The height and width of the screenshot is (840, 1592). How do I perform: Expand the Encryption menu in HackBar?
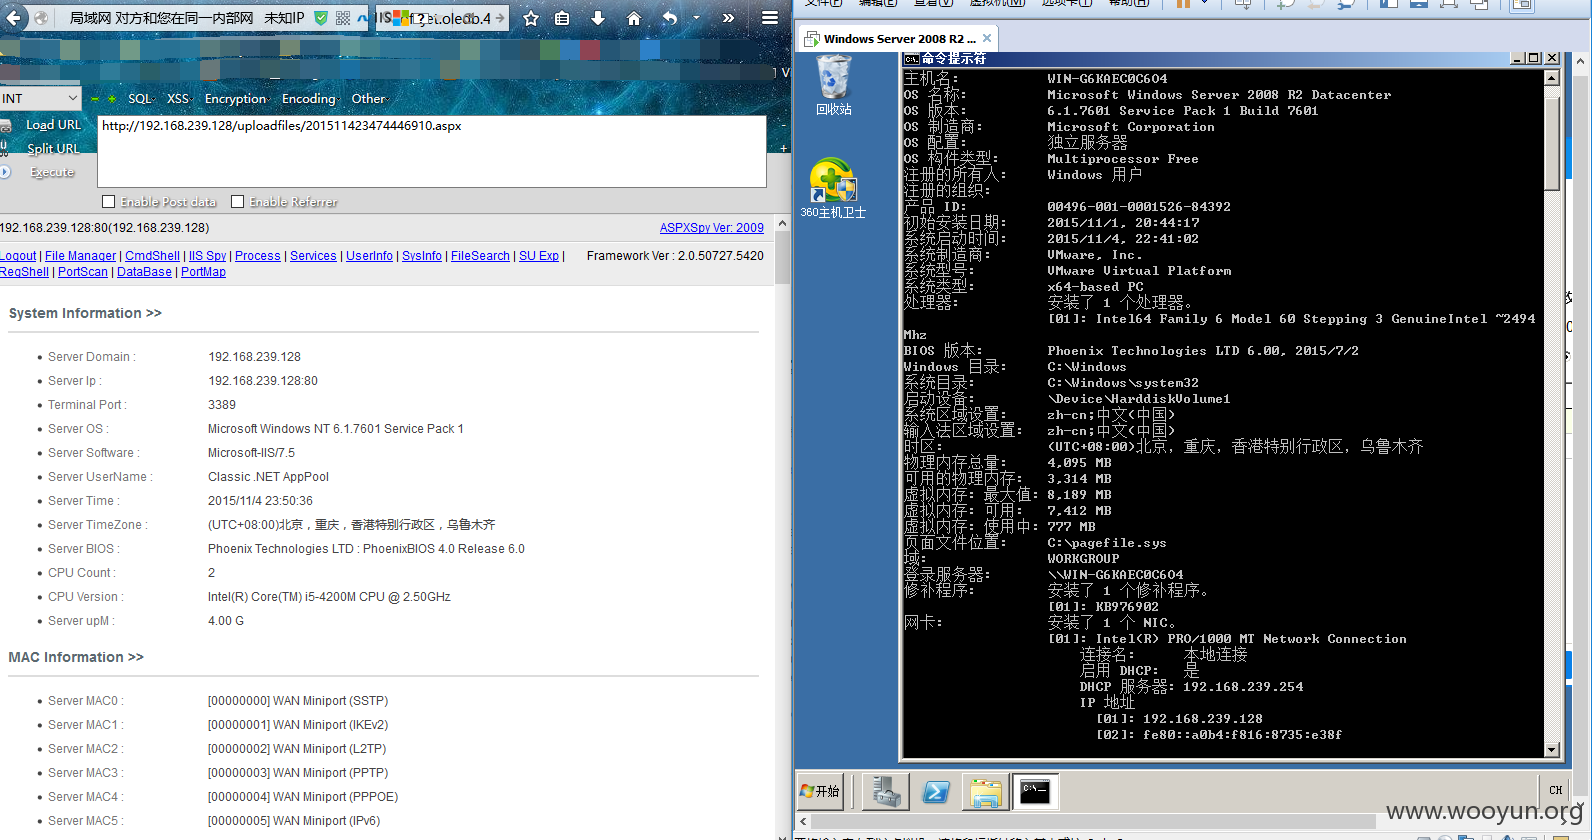click(237, 99)
